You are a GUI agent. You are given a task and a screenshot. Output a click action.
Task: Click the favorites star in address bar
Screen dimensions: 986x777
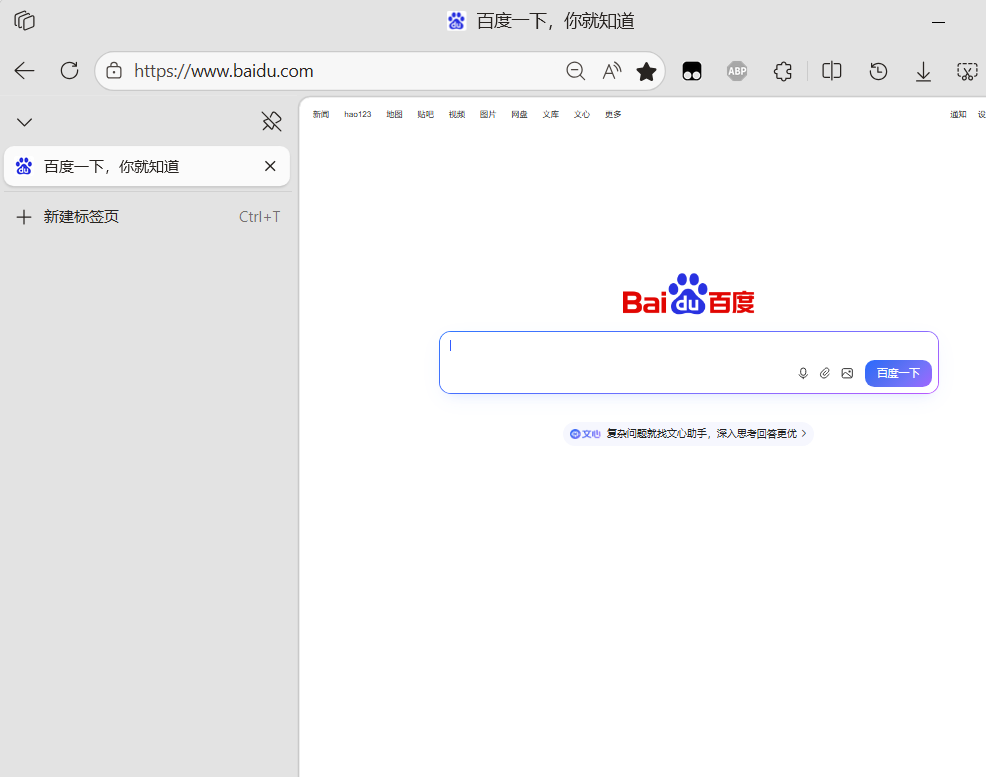coord(646,71)
